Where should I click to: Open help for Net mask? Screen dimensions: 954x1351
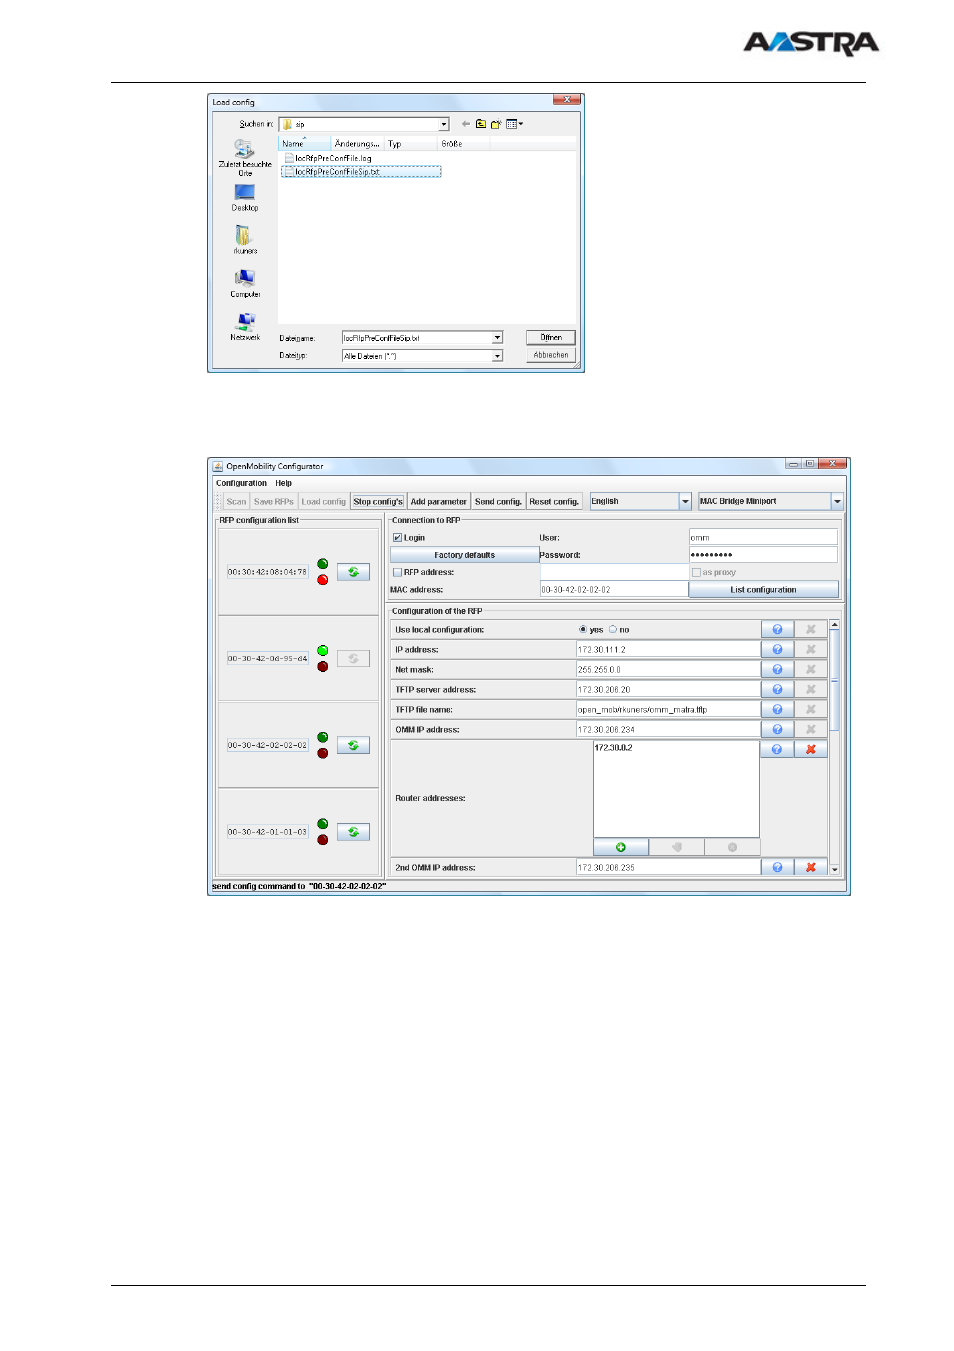pos(777,669)
